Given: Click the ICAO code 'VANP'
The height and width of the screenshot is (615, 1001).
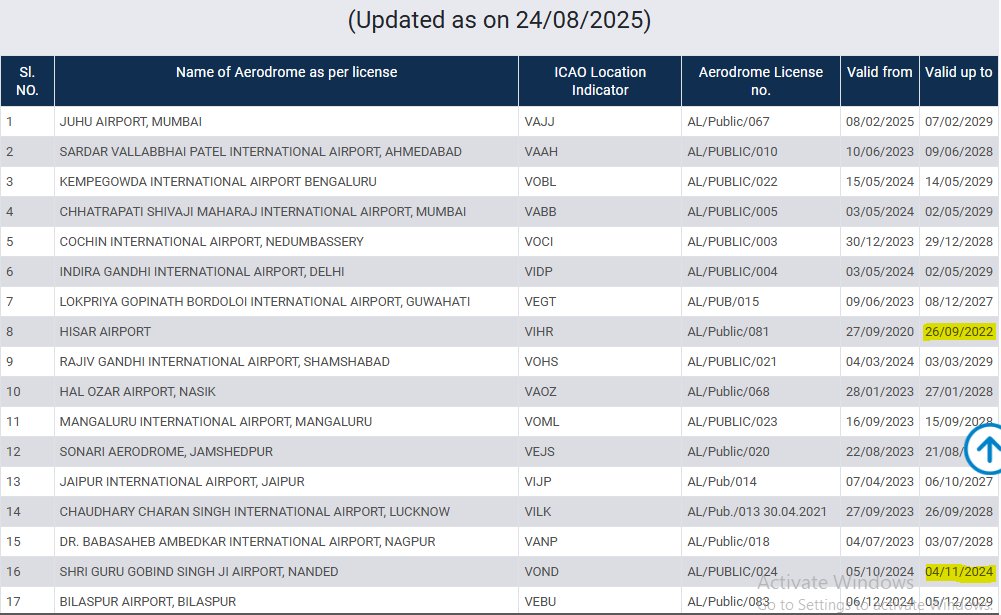Looking at the screenshot, I should click(541, 542).
